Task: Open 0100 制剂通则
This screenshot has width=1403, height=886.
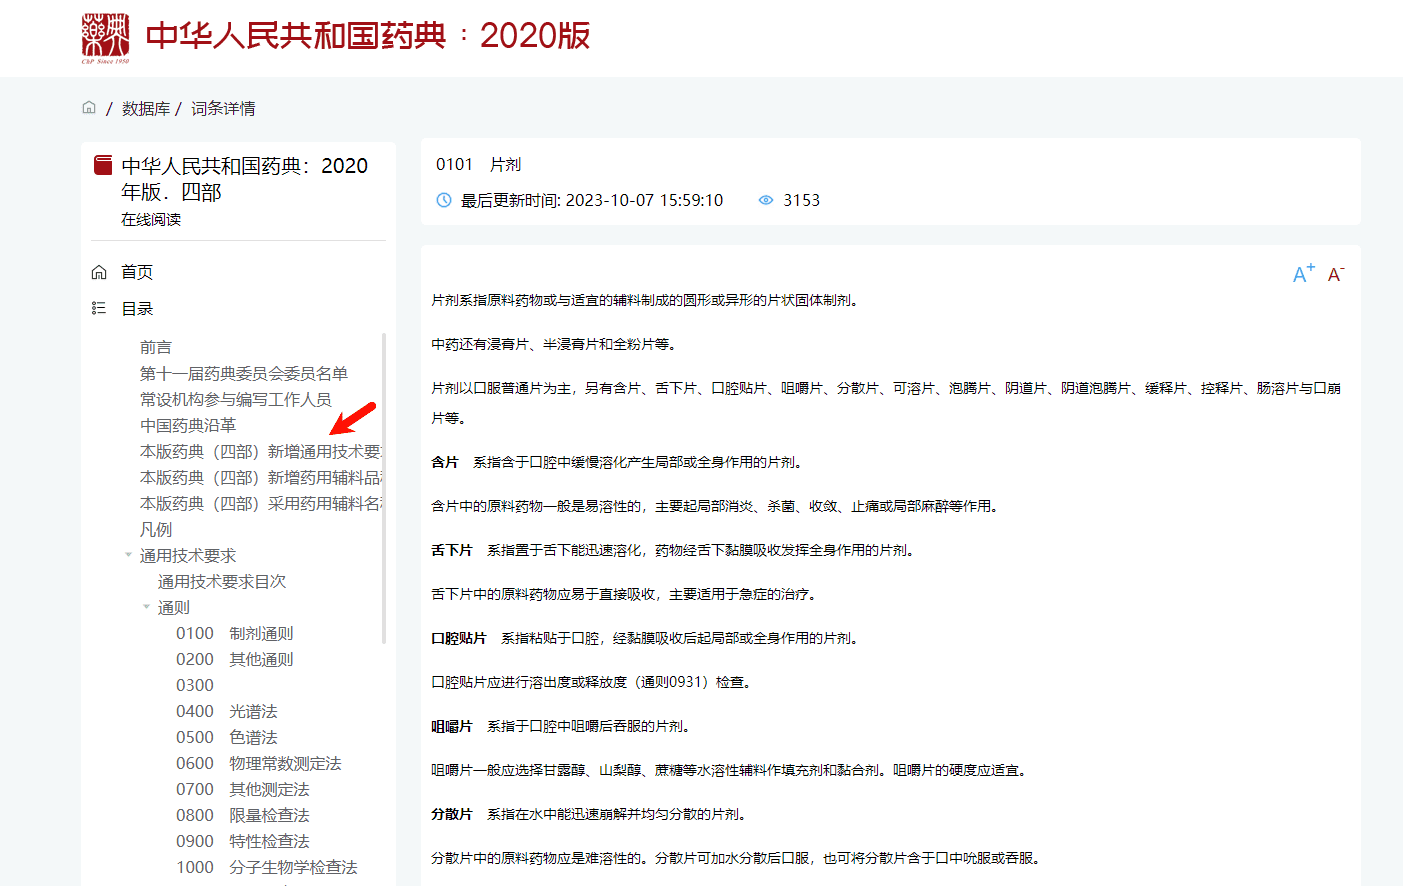Action: (235, 633)
